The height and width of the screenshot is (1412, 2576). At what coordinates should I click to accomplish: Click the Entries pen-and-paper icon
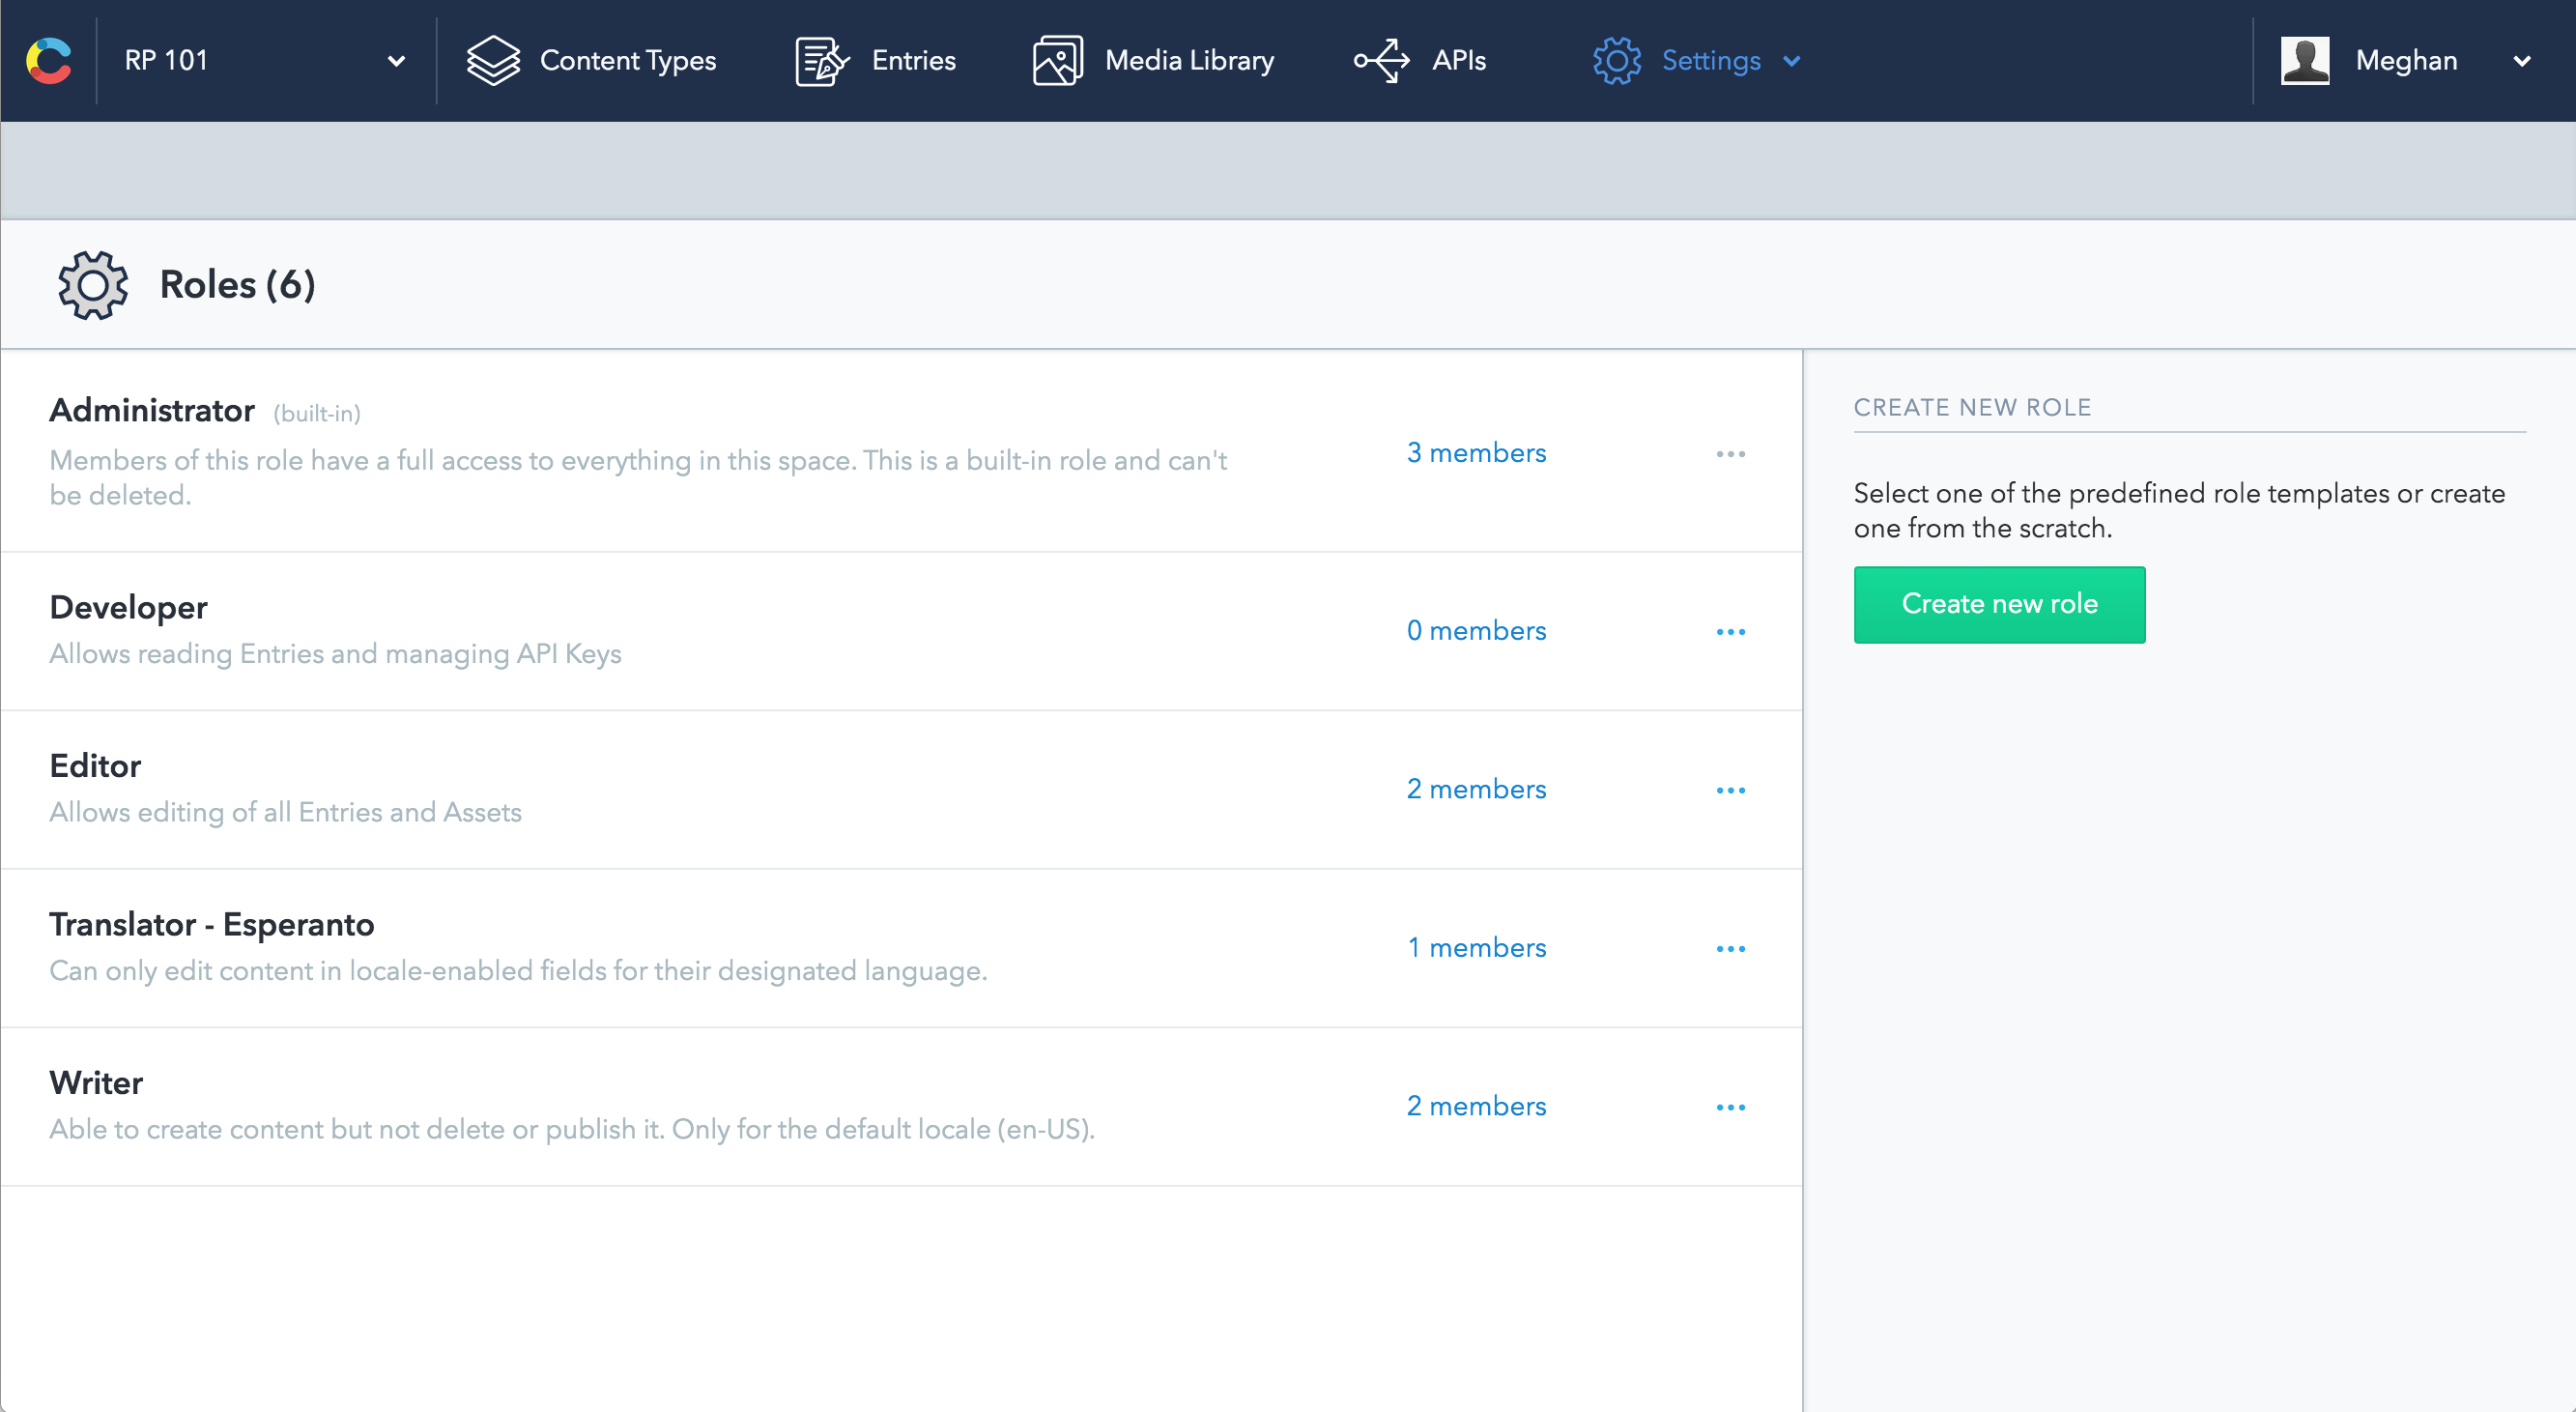821,61
